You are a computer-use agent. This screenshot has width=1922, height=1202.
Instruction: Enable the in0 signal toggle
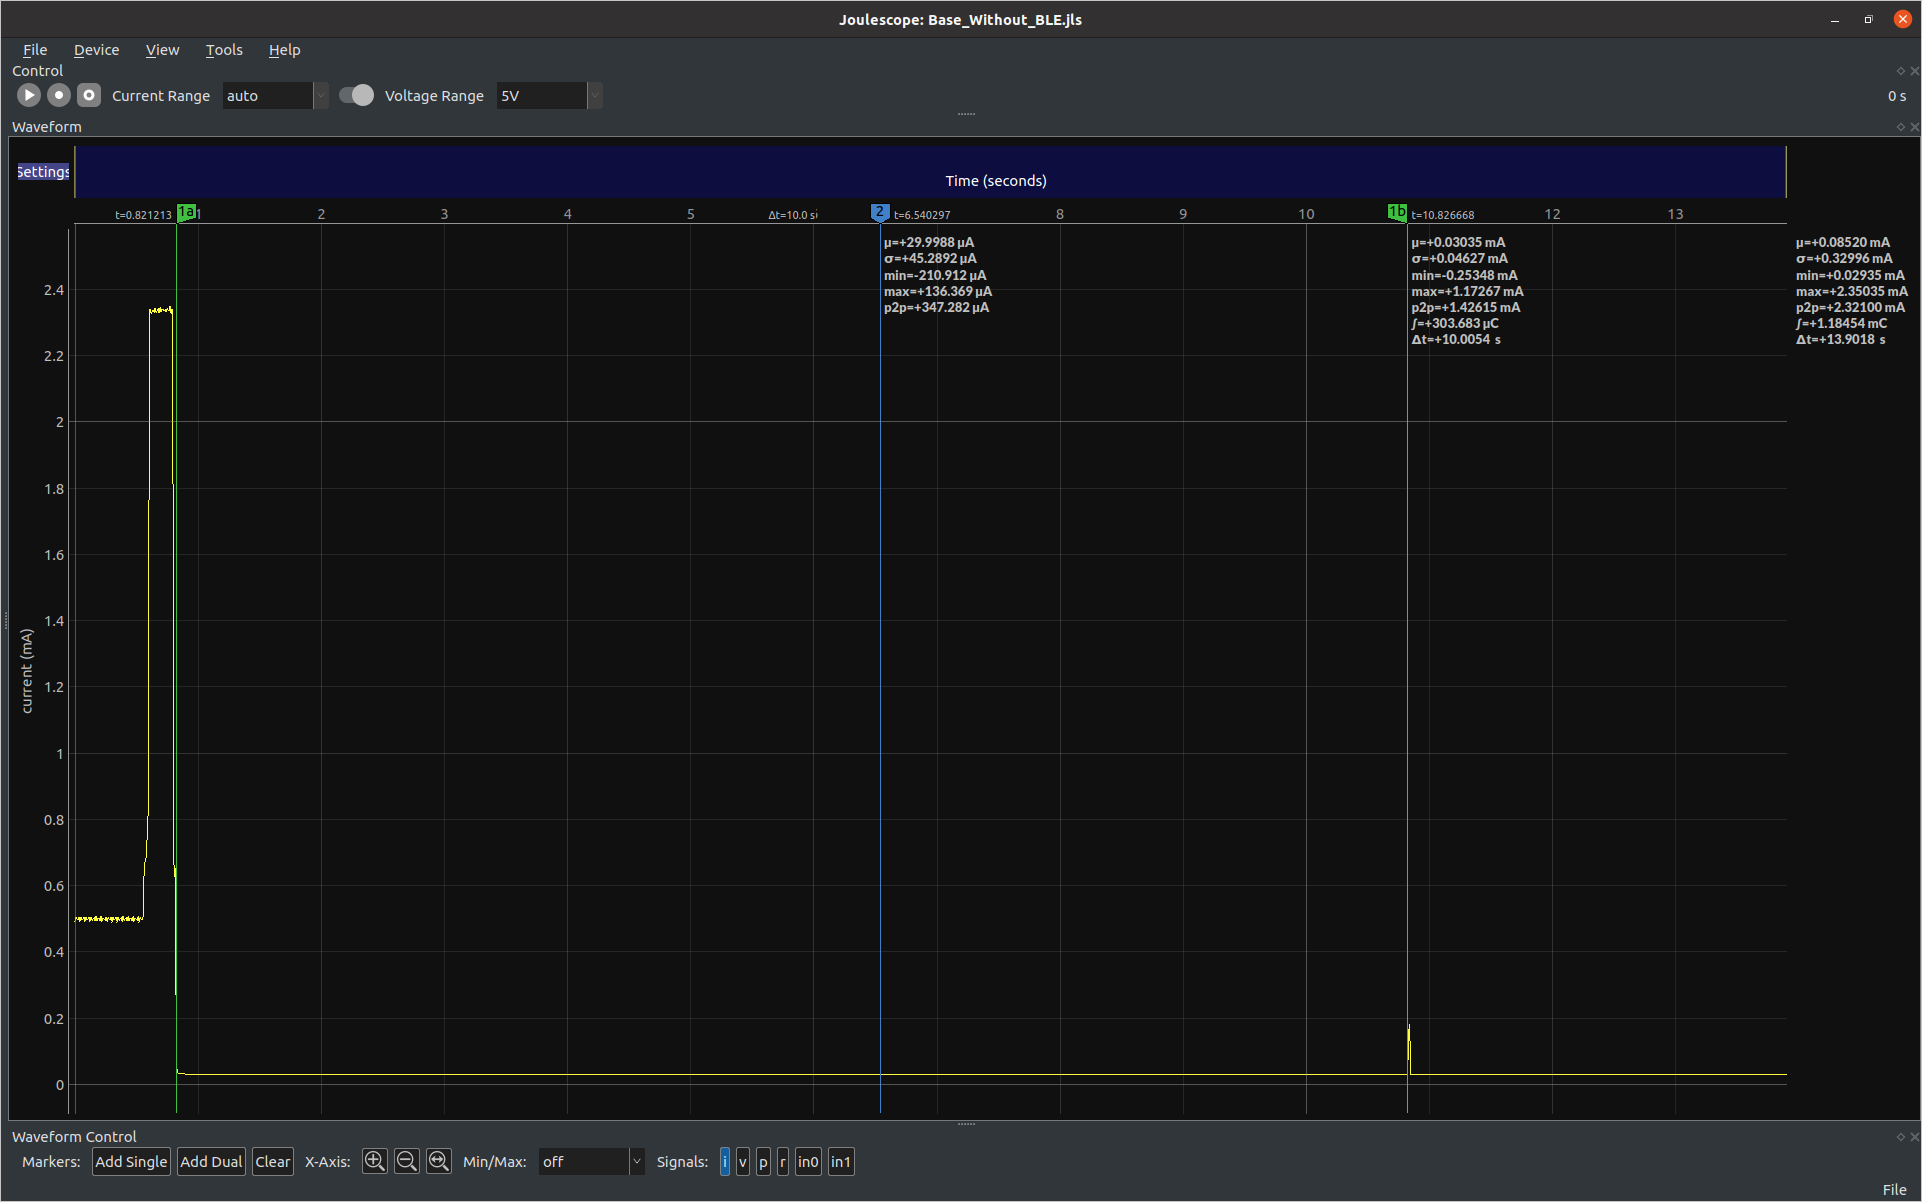coord(808,1161)
